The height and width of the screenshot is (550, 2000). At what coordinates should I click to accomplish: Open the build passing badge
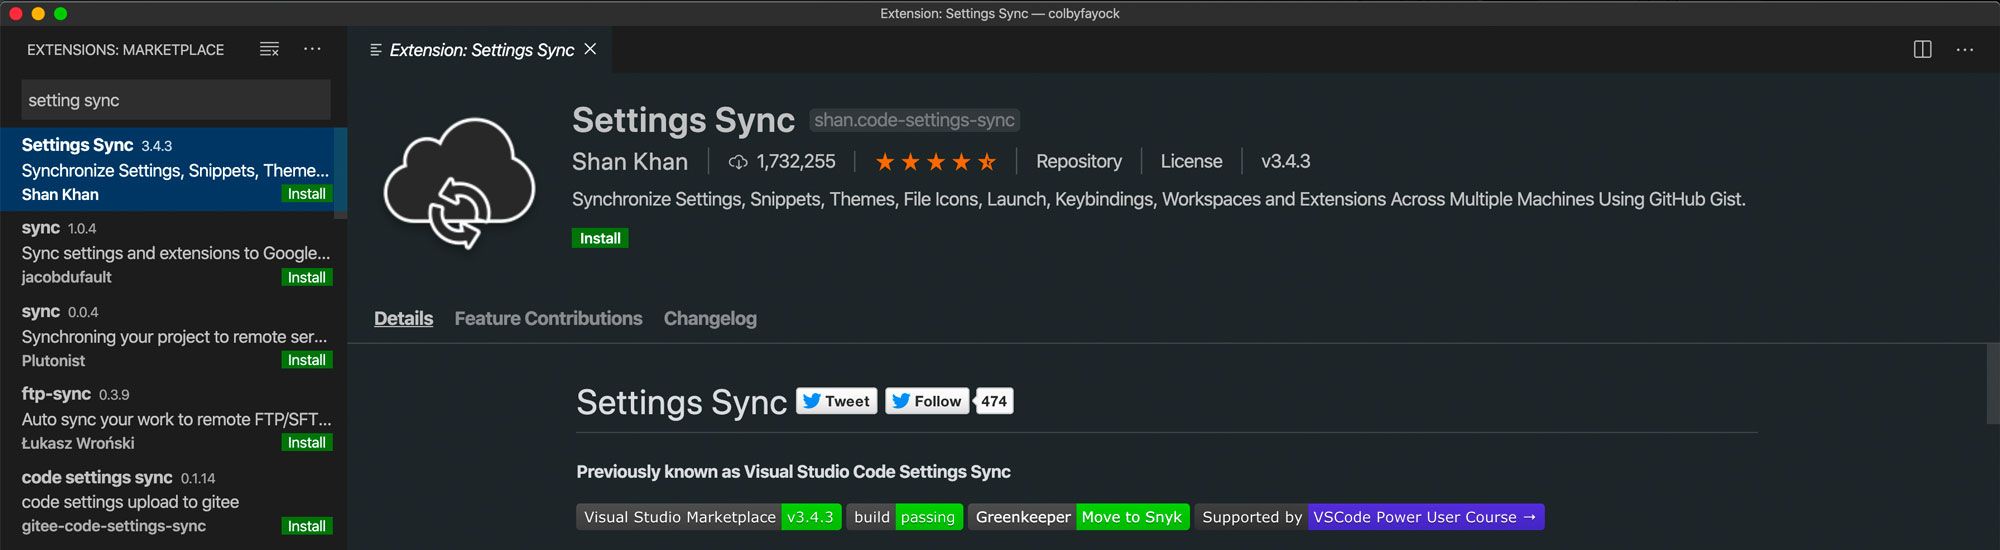pyautogui.click(x=904, y=517)
